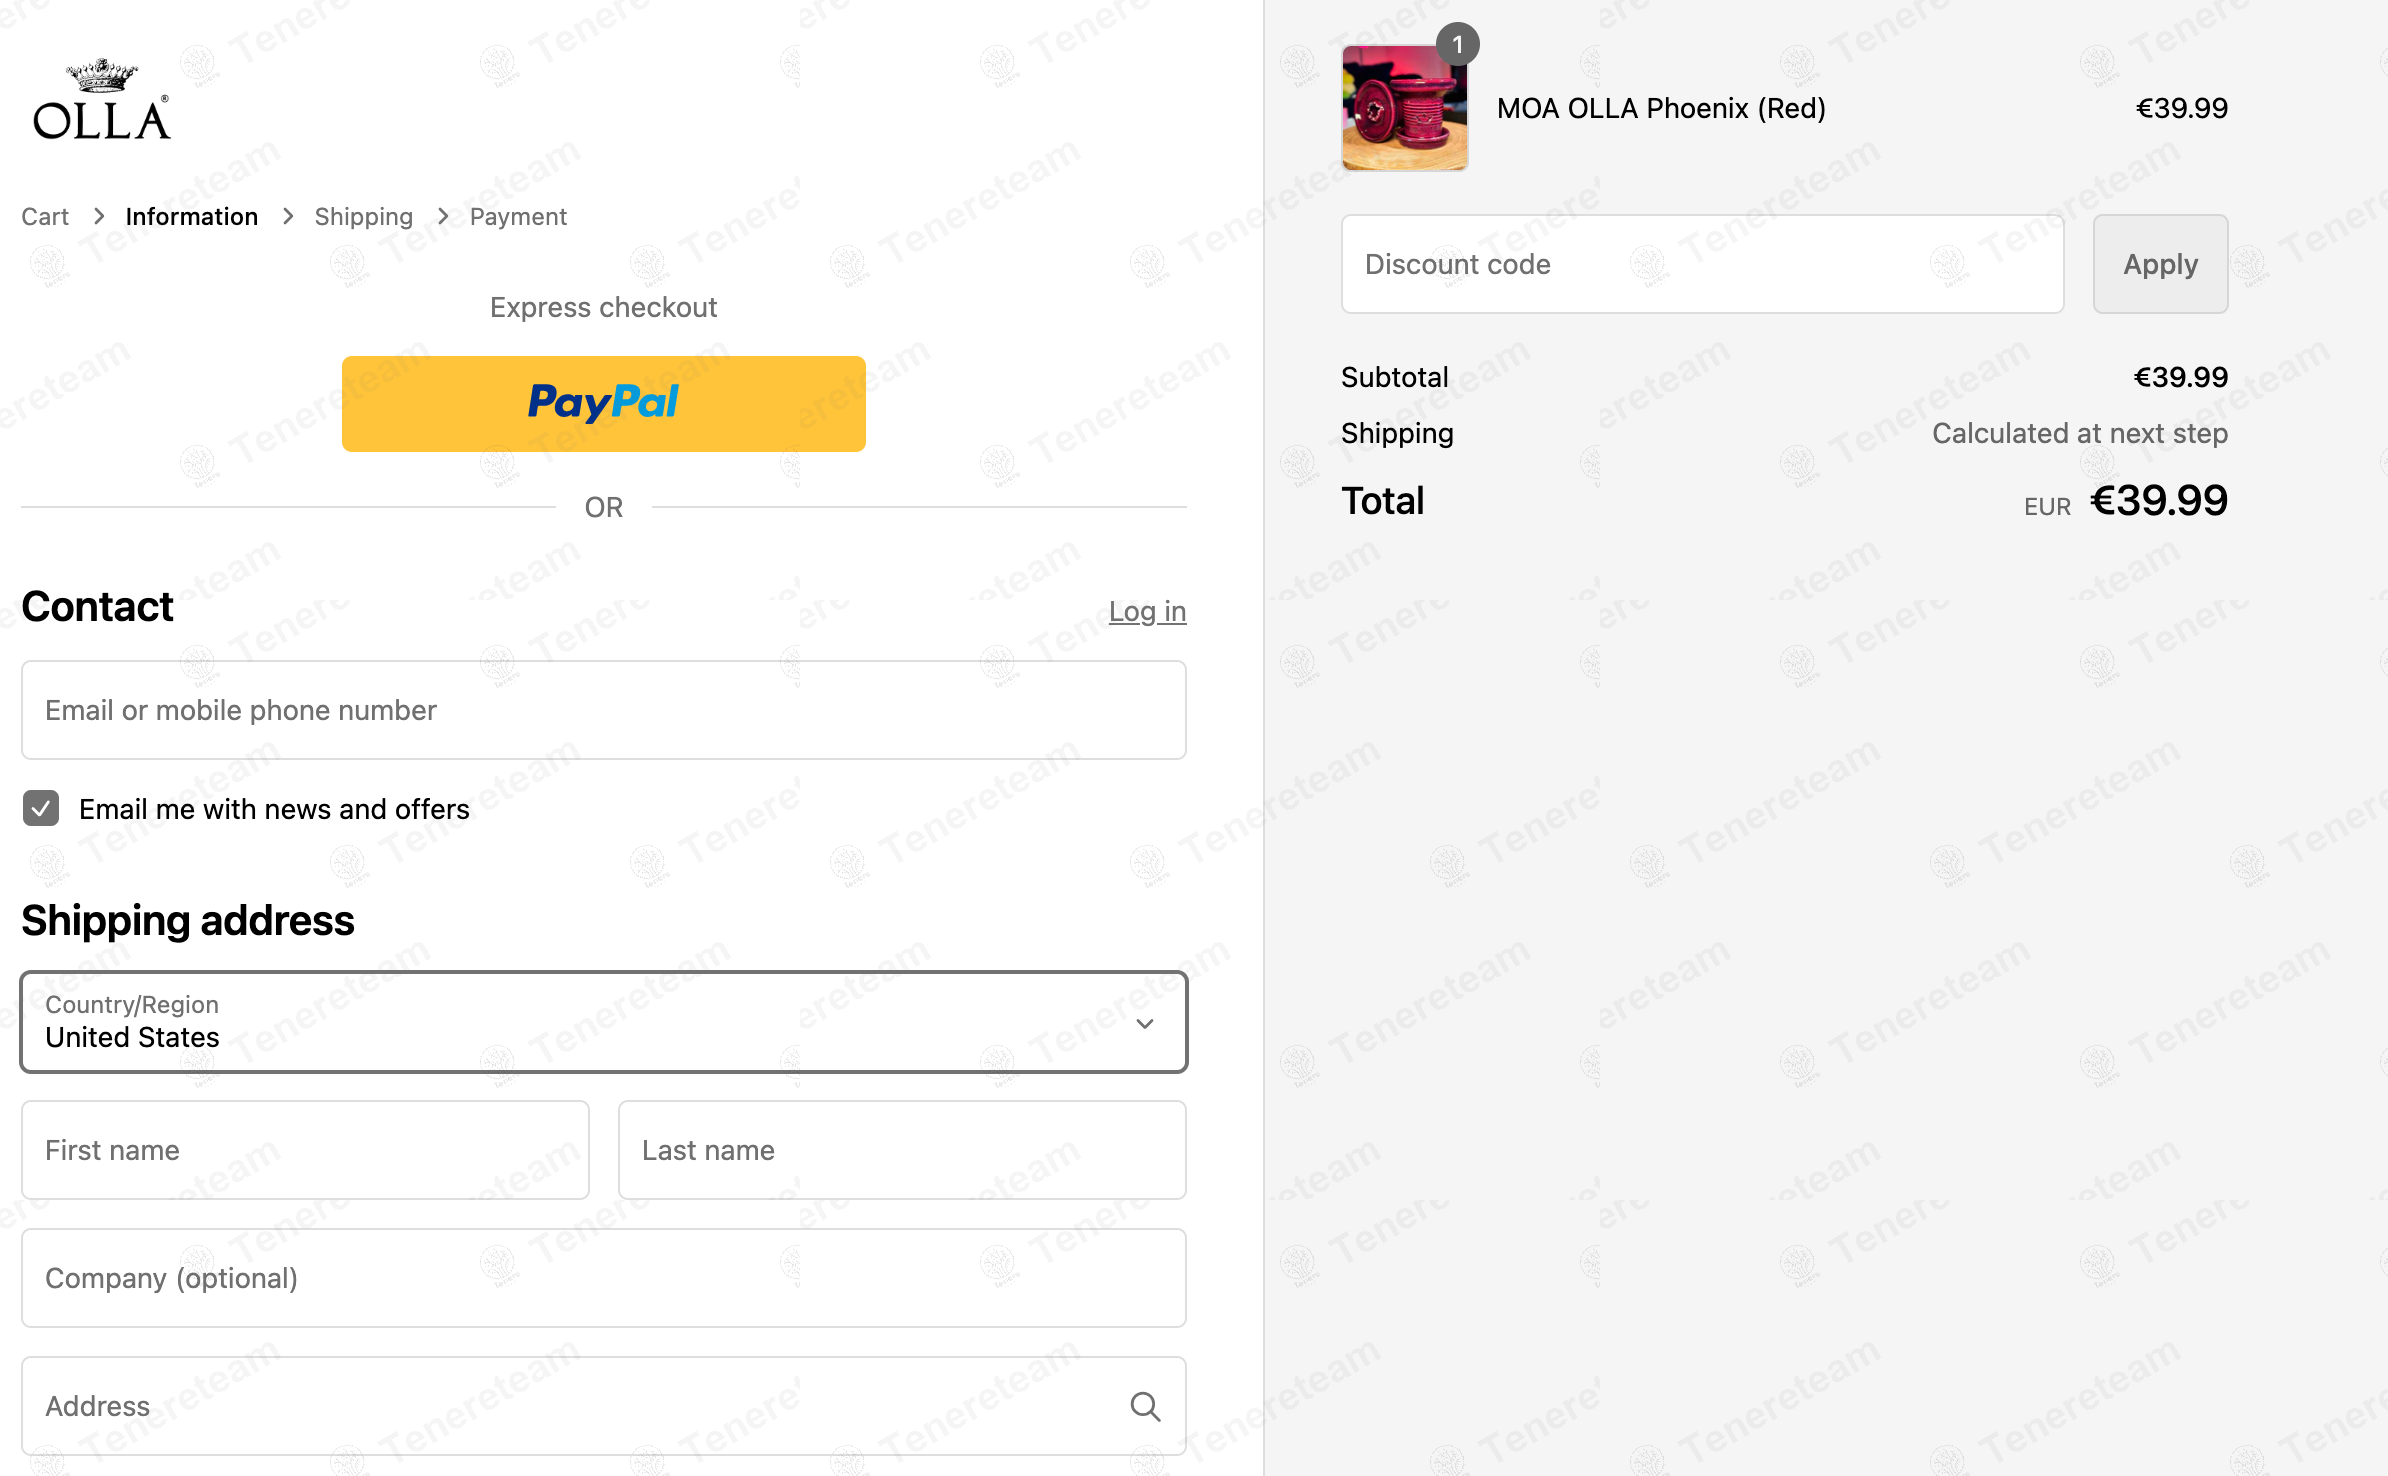Image resolution: width=2388 pixels, height=1476 pixels.
Task: Click the chevron before the Payment breadcrumb
Action: (443, 216)
